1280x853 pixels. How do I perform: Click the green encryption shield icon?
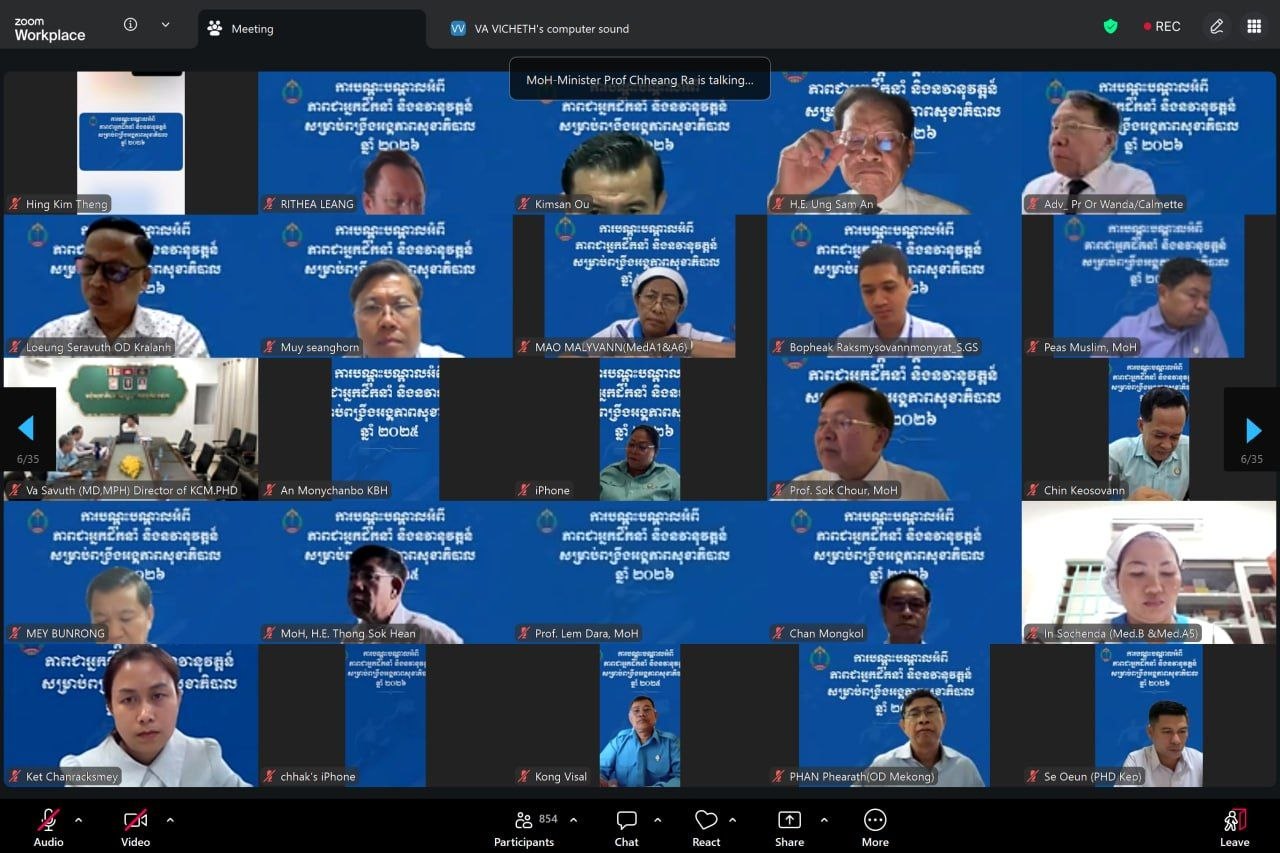pyautogui.click(x=1110, y=27)
